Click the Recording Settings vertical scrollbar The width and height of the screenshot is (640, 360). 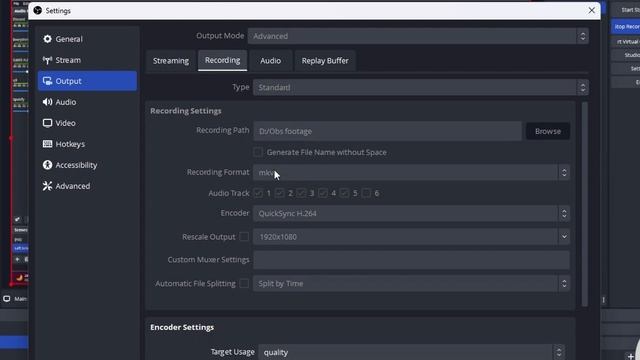[584, 204]
